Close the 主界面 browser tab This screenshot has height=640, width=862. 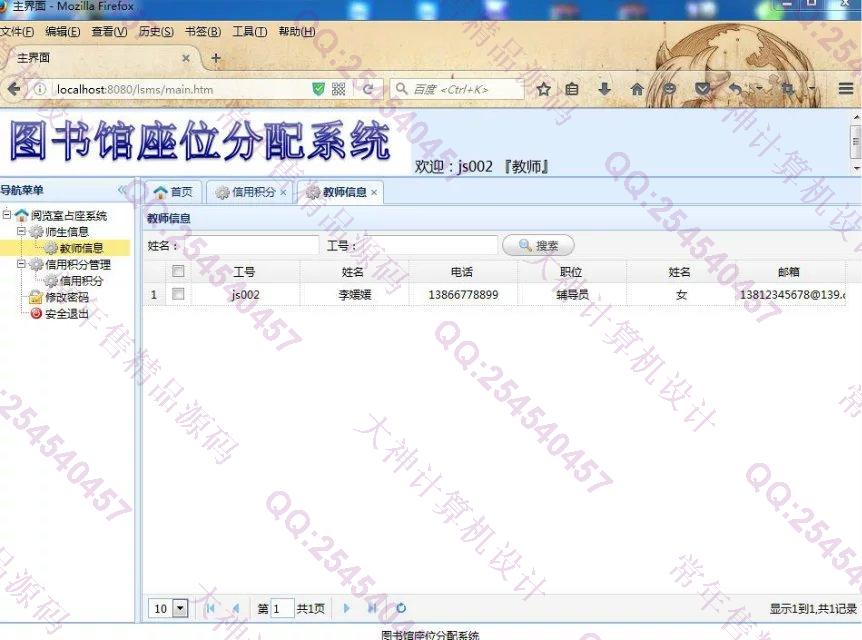(x=186, y=58)
